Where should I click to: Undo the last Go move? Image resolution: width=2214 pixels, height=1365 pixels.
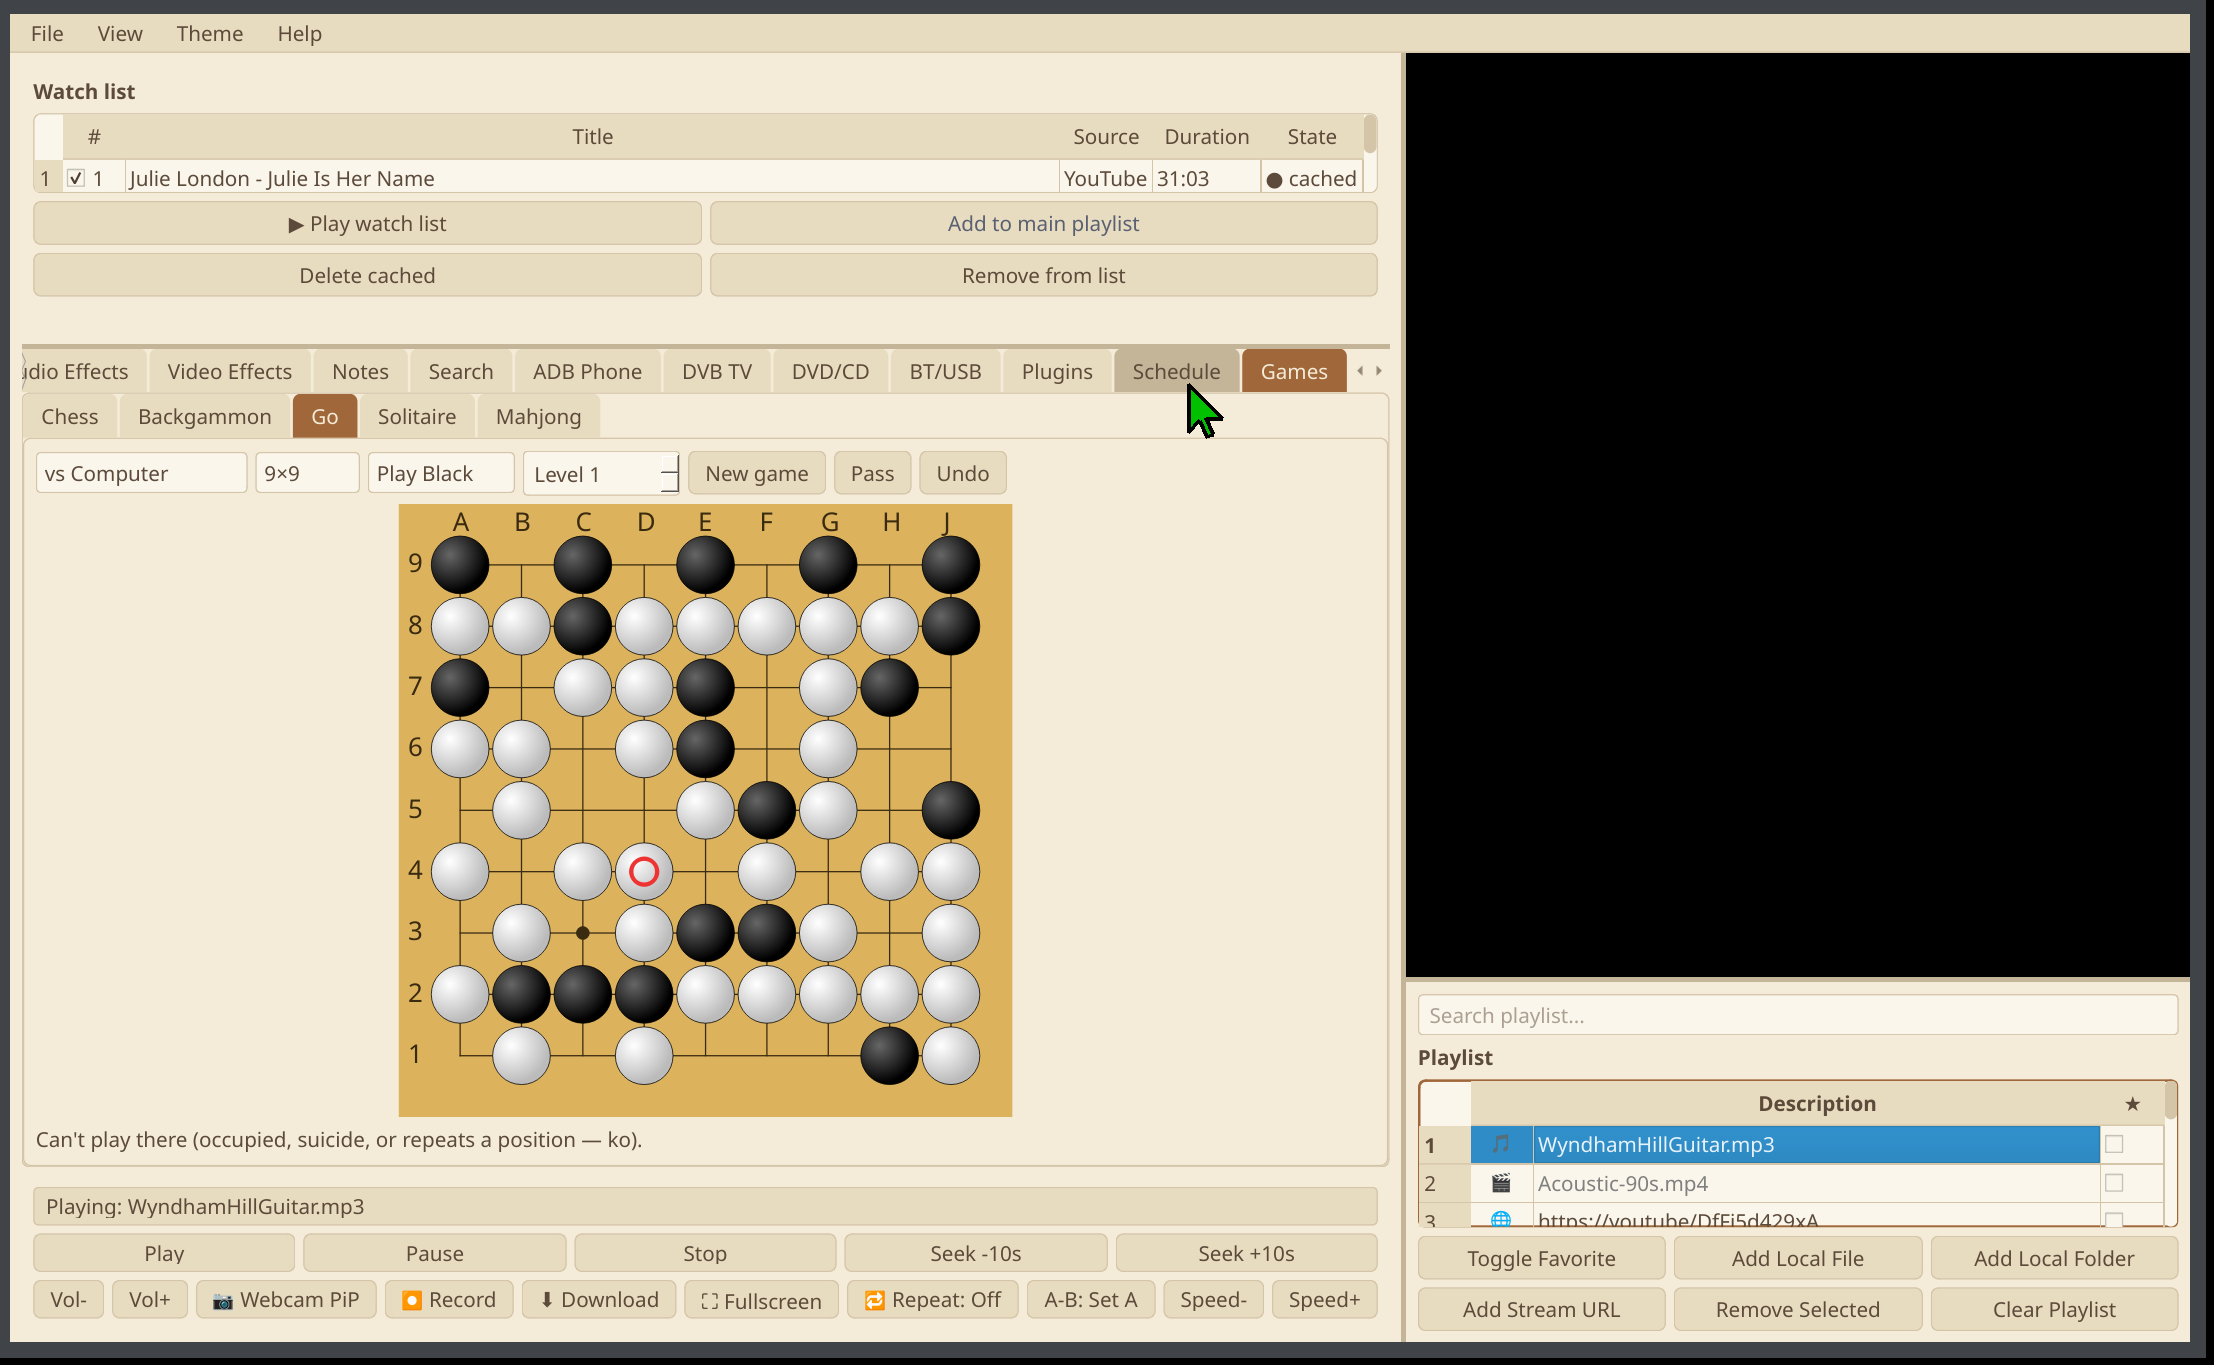[x=962, y=473]
